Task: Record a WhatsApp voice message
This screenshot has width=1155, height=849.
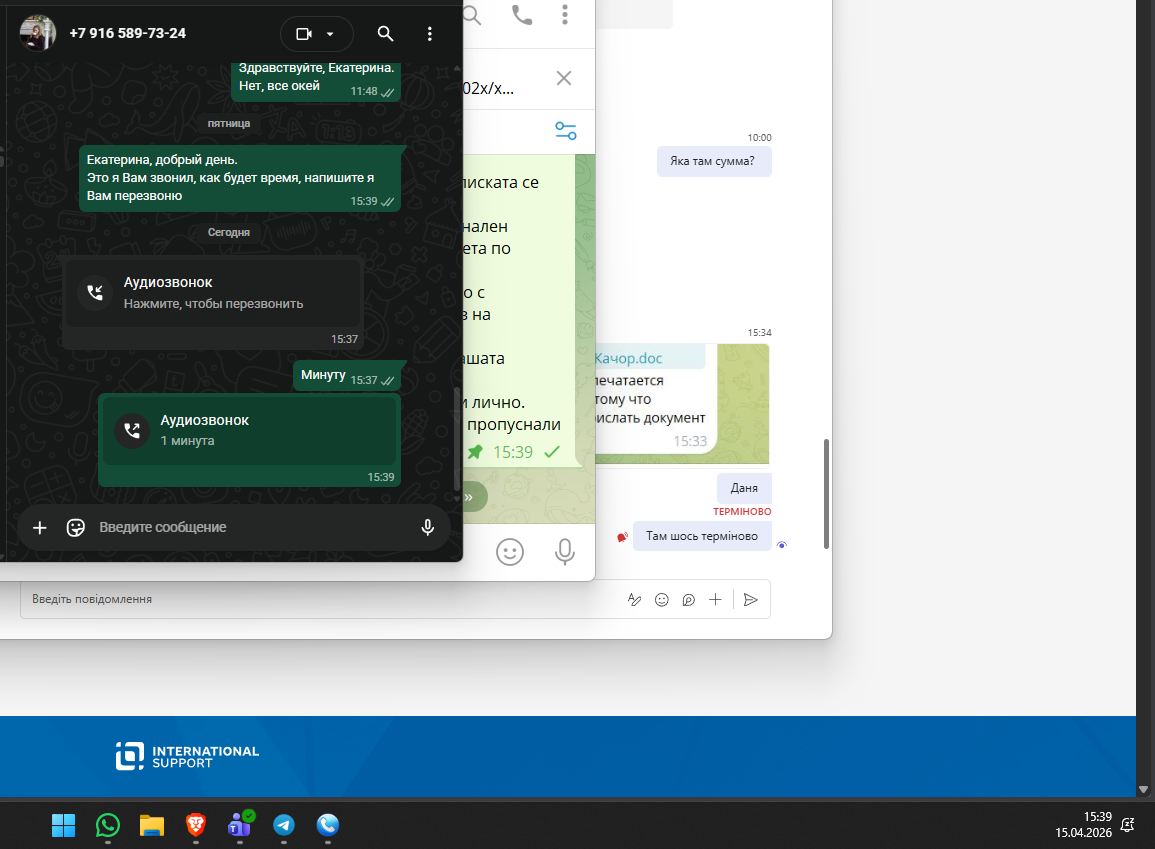Action: point(427,527)
